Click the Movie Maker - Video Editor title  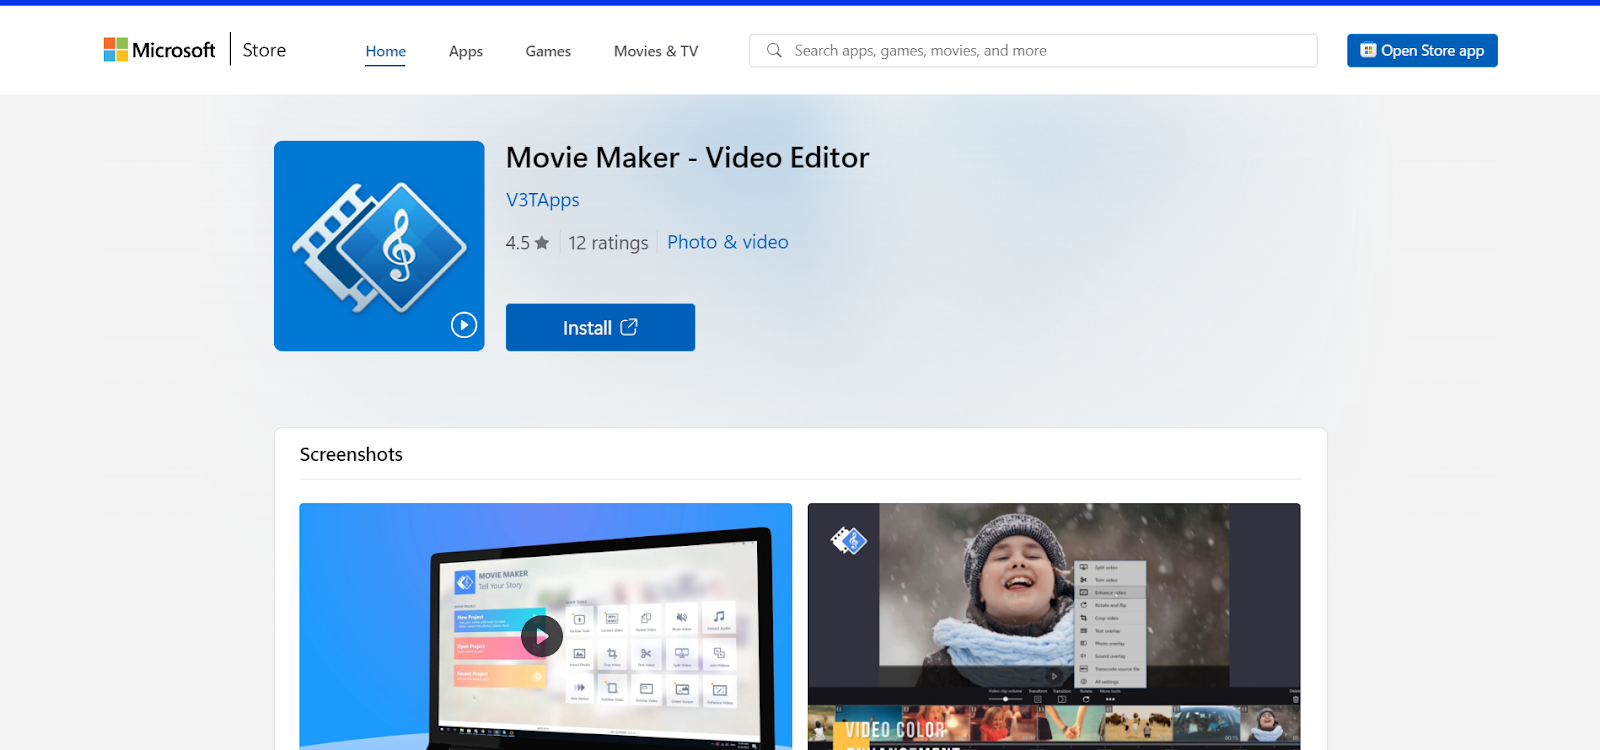click(x=688, y=158)
